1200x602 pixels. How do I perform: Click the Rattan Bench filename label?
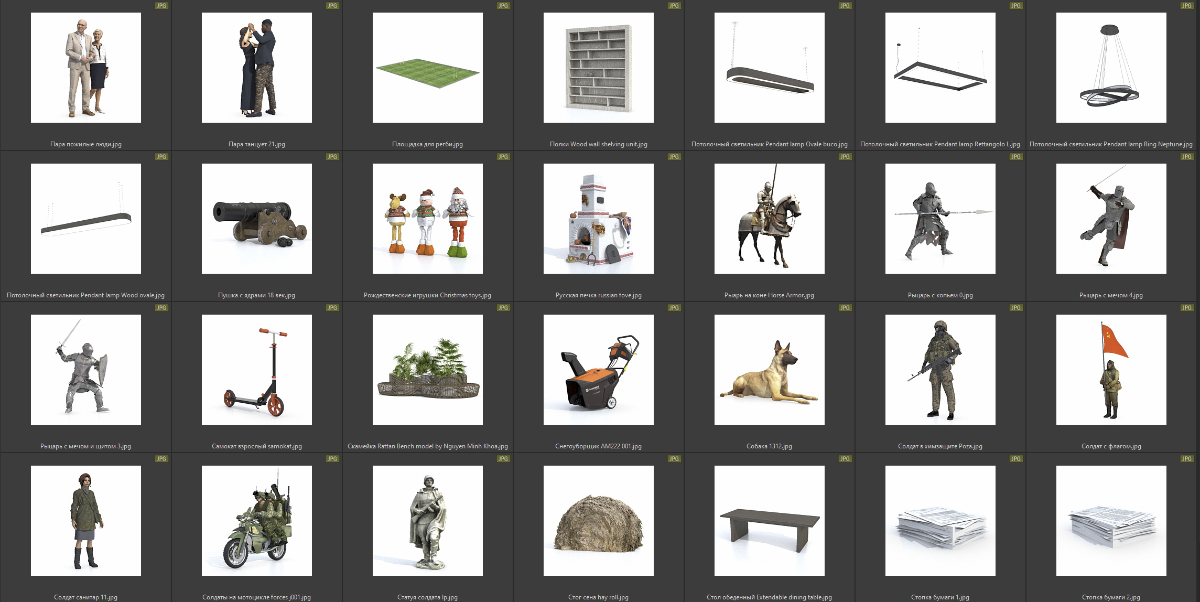point(428,446)
